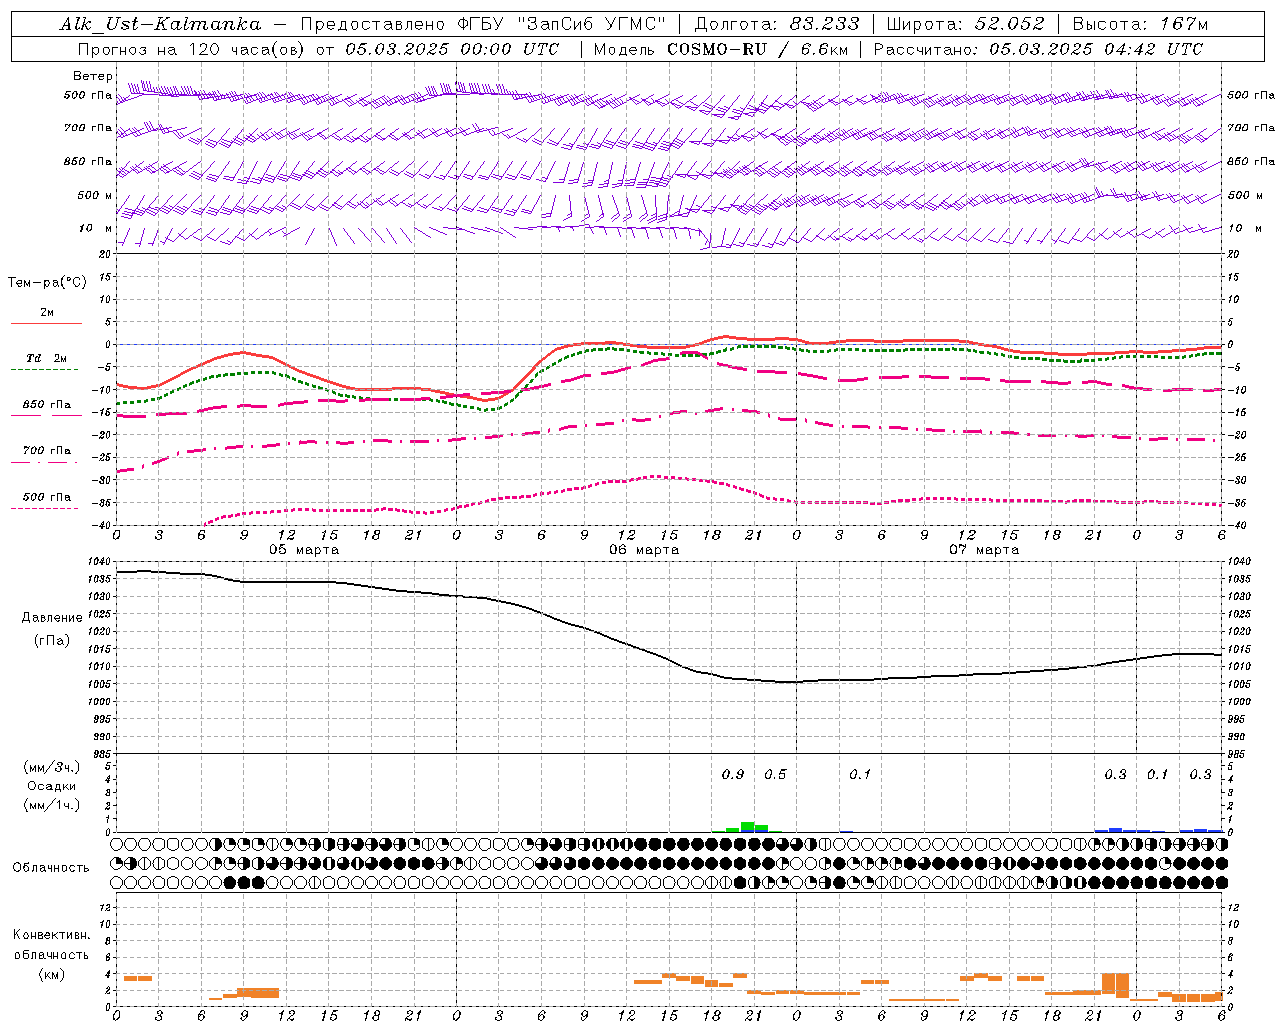1280x1024 pixels.
Task: Click the Ветер wind section label
Action: (93, 76)
